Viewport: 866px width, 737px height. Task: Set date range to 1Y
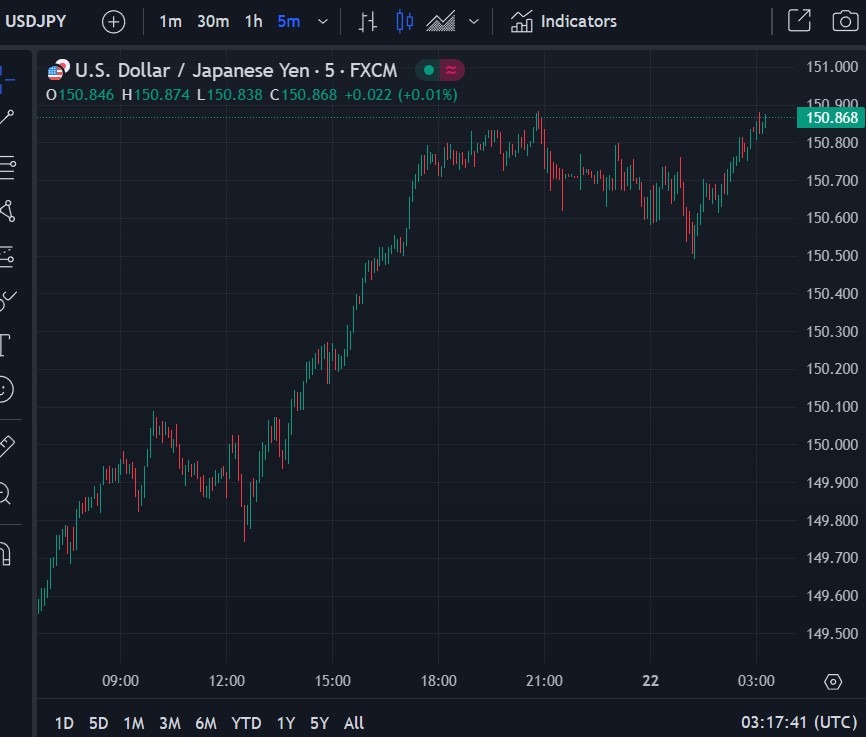click(x=286, y=723)
